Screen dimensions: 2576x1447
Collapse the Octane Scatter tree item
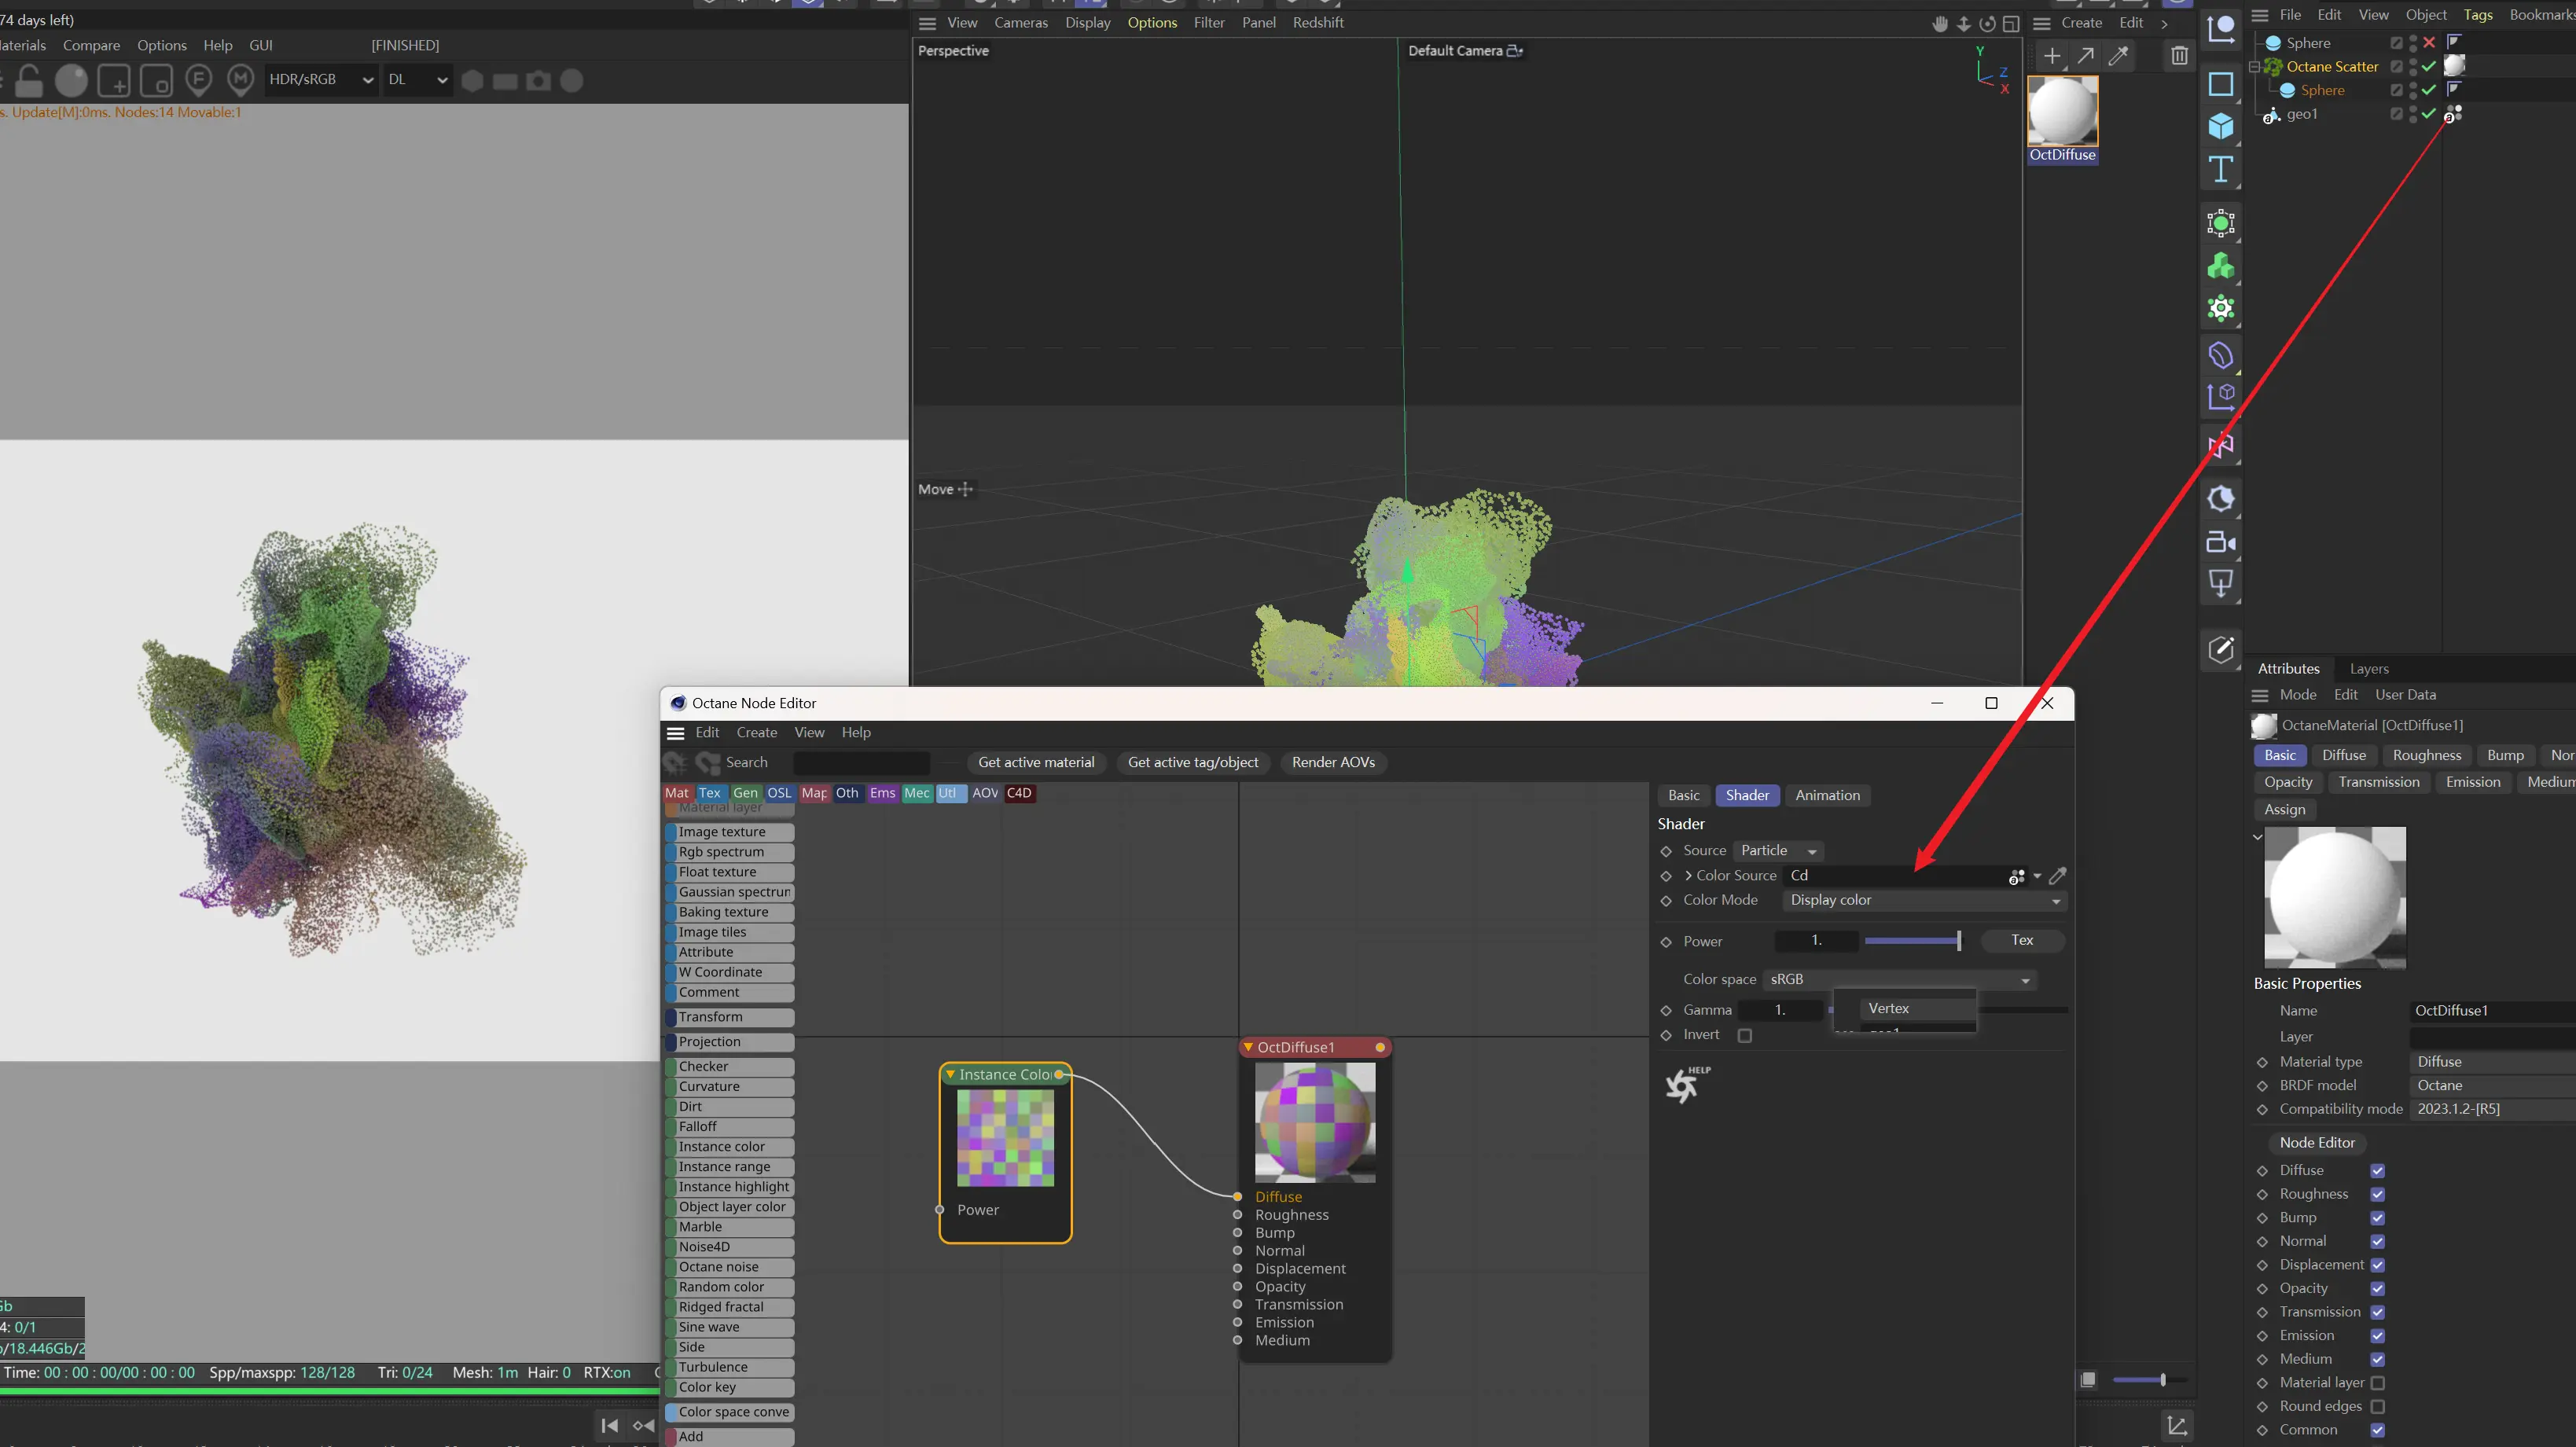click(2254, 67)
